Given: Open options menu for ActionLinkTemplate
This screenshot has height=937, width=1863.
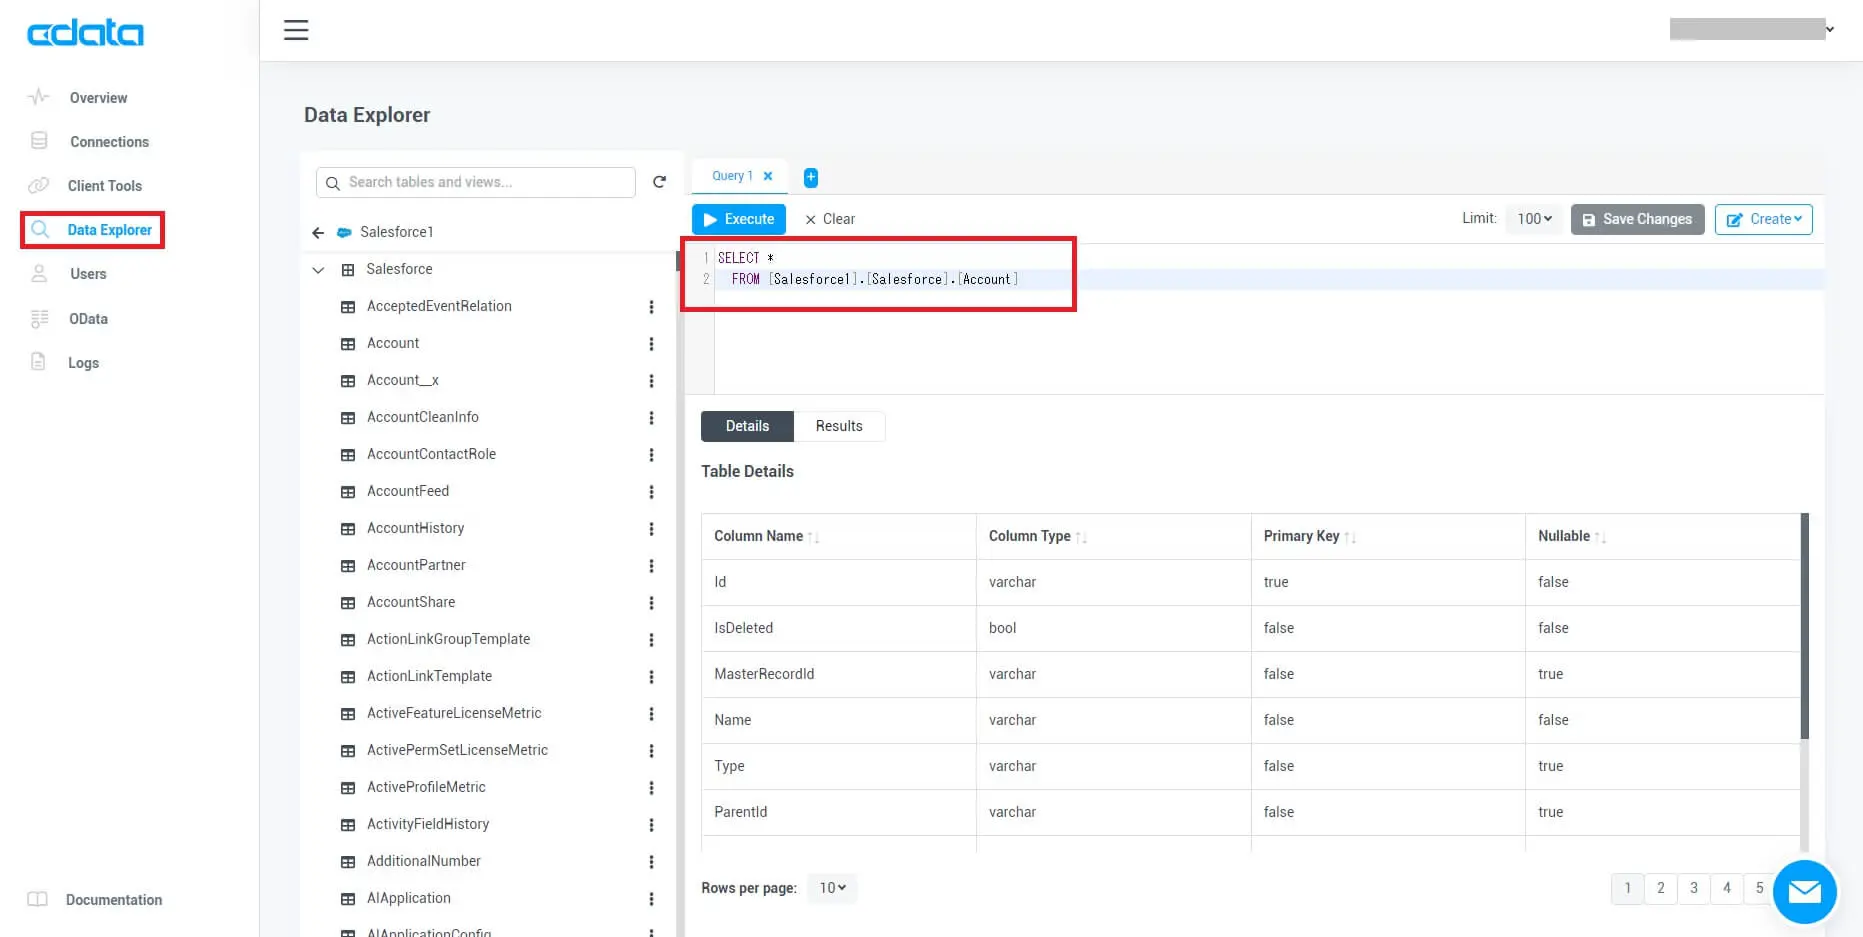Looking at the screenshot, I should [651, 677].
